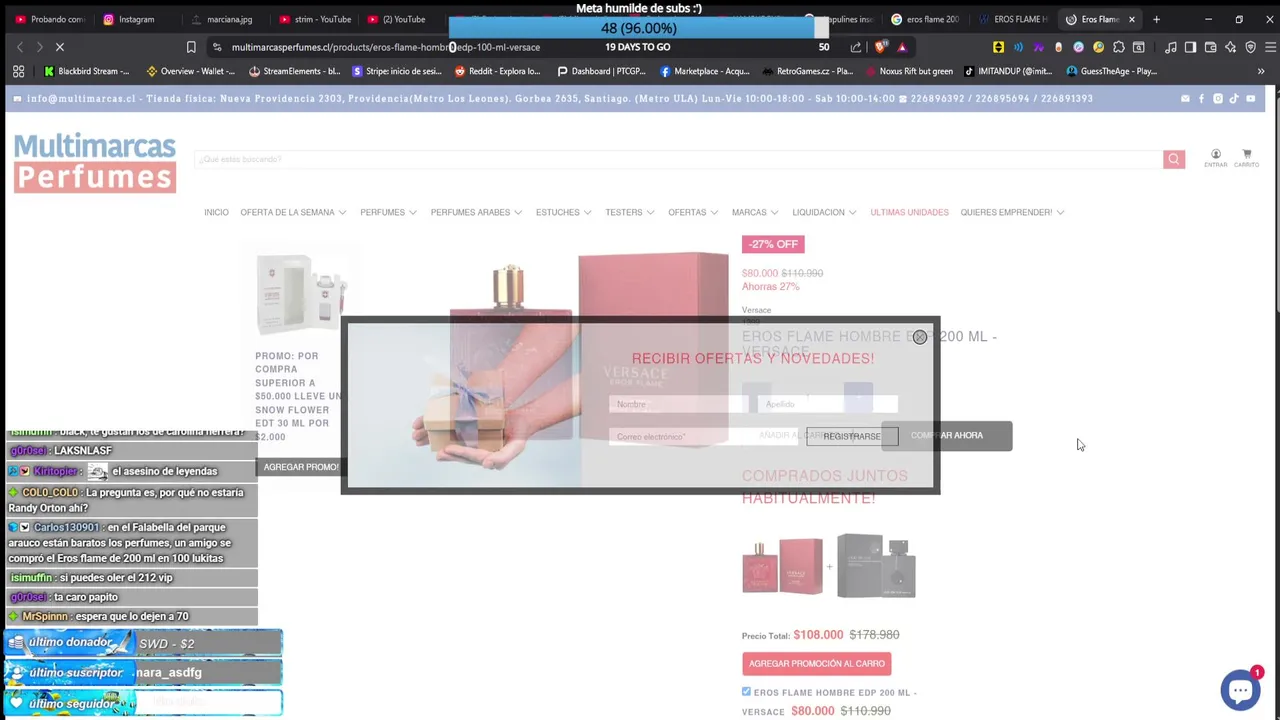Expand the MARCAS dropdown menu
The width and height of the screenshot is (1280, 720).
[755, 212]
